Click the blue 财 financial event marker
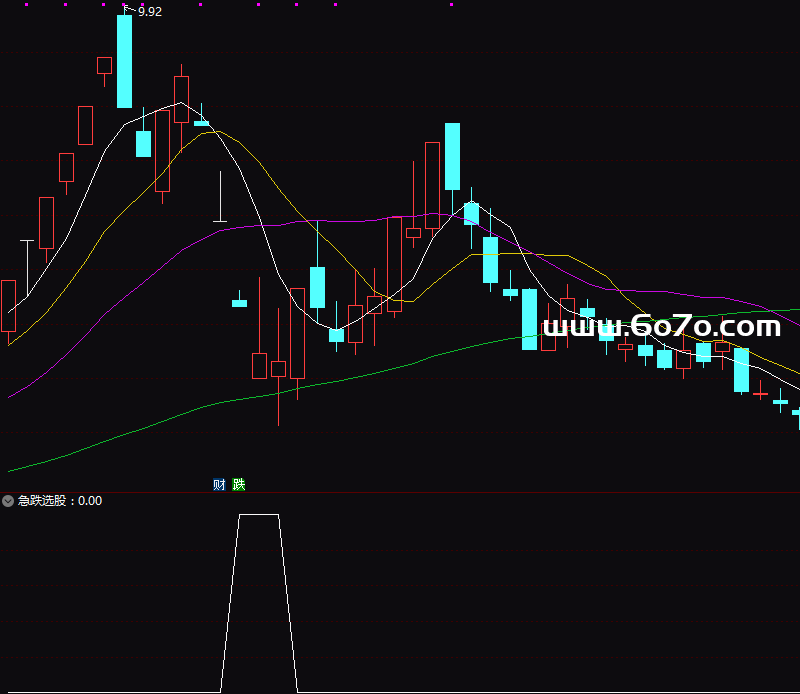 (219, 485)
